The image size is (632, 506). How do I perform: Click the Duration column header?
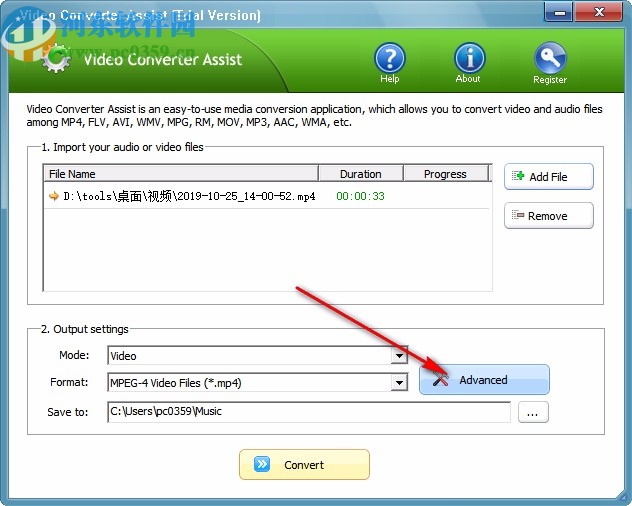point(361,174)
